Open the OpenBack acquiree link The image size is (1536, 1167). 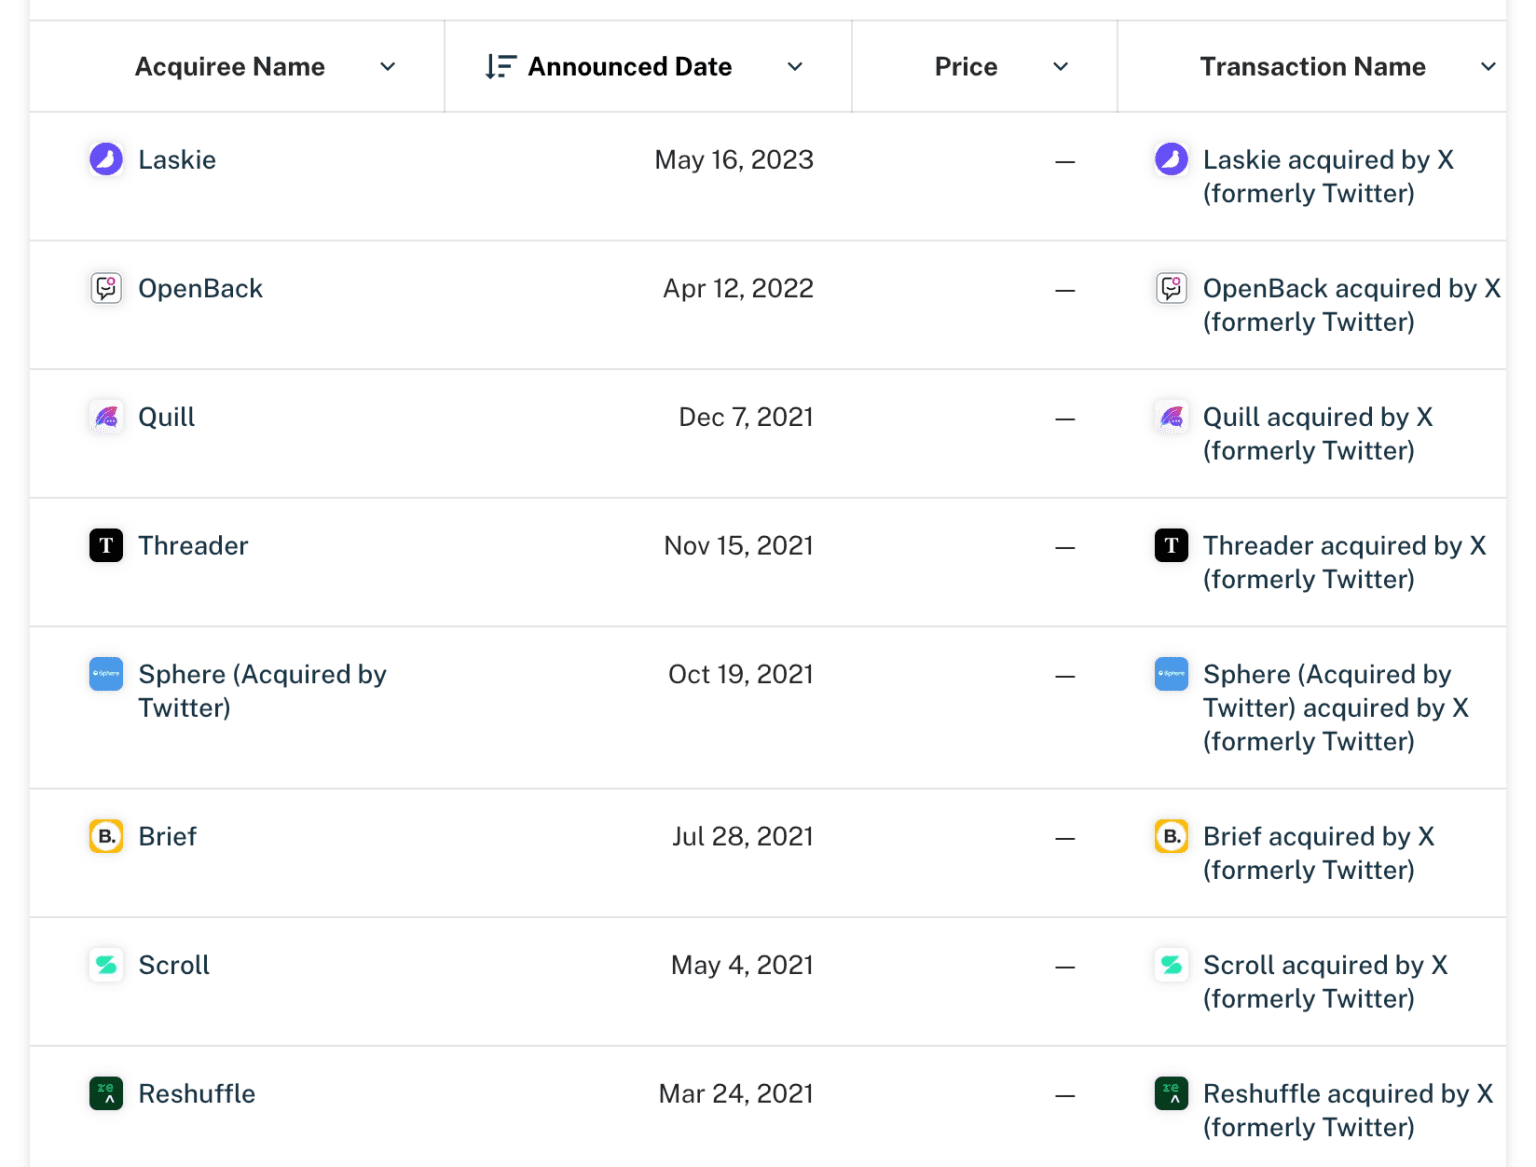(x=200, y=289)
